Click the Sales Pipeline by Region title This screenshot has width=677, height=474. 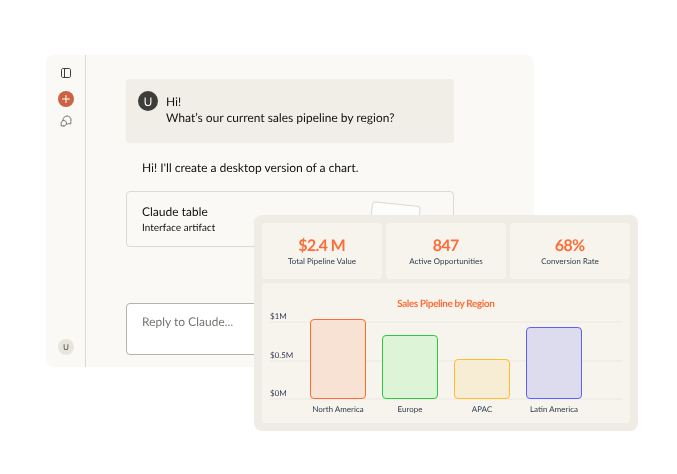(x=446, y=303)
